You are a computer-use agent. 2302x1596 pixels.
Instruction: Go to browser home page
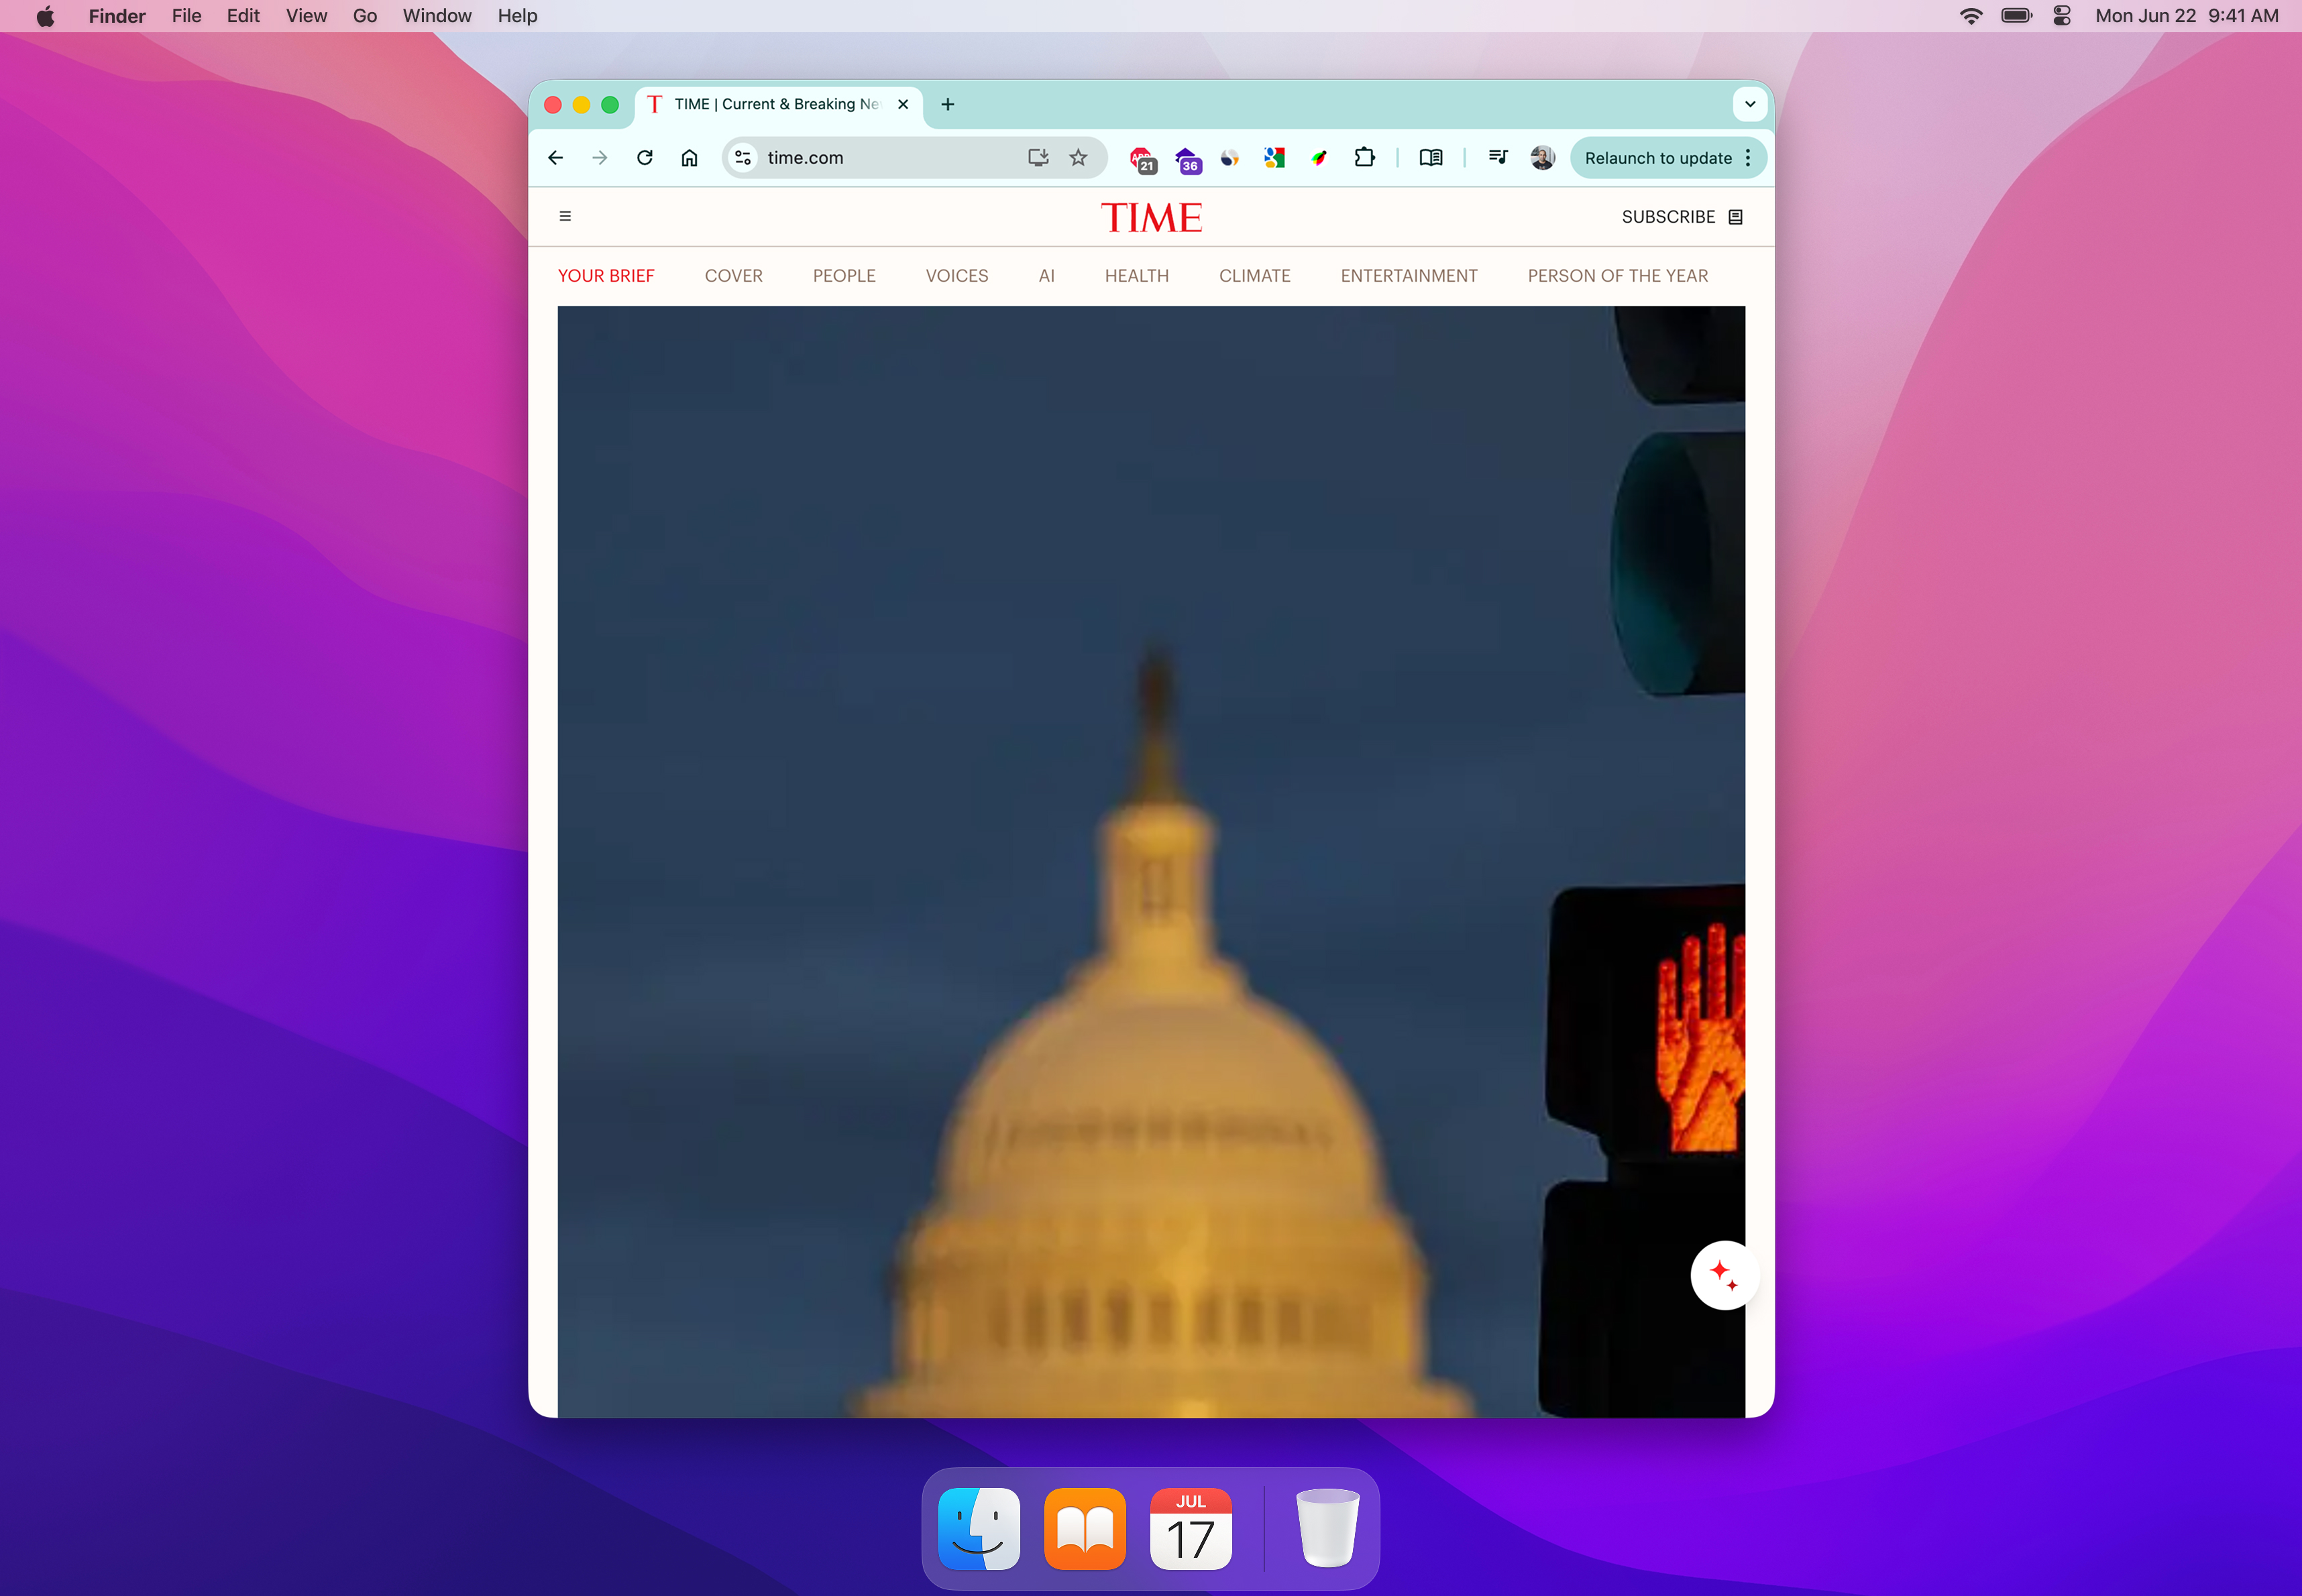coord(689,158)
